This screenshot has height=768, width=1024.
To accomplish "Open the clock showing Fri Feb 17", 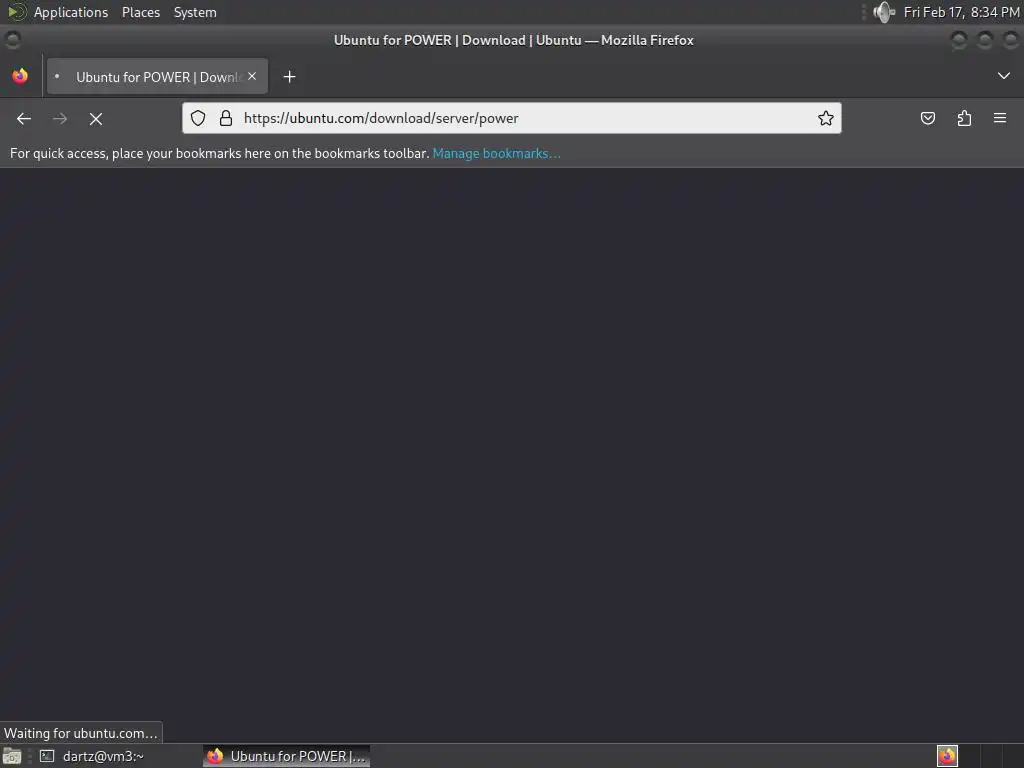I will pos(961,12).
